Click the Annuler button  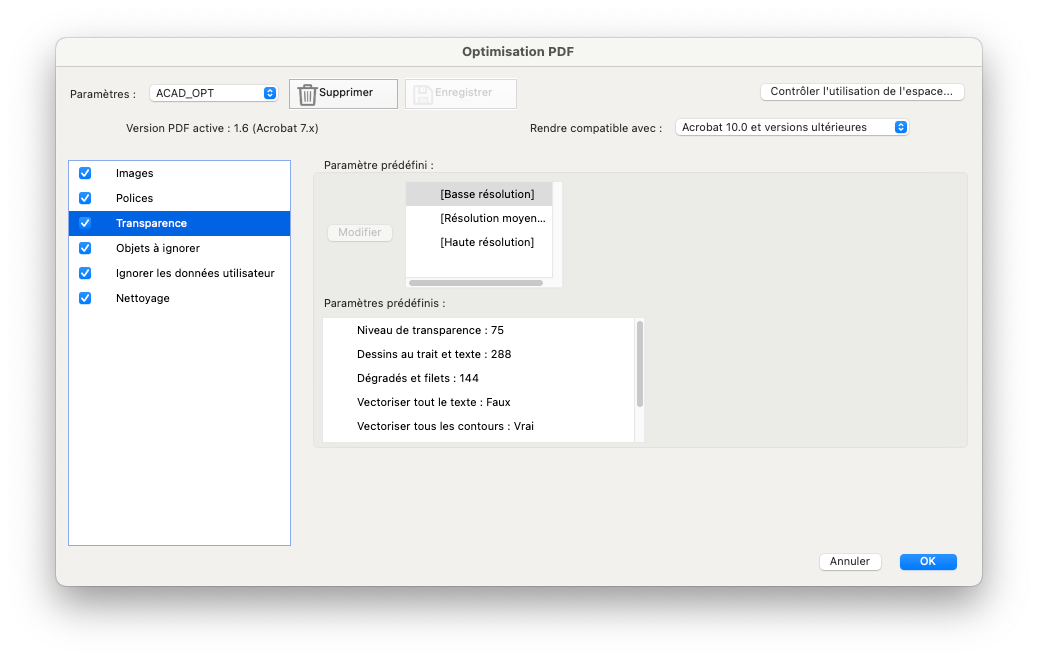(850, 561)
